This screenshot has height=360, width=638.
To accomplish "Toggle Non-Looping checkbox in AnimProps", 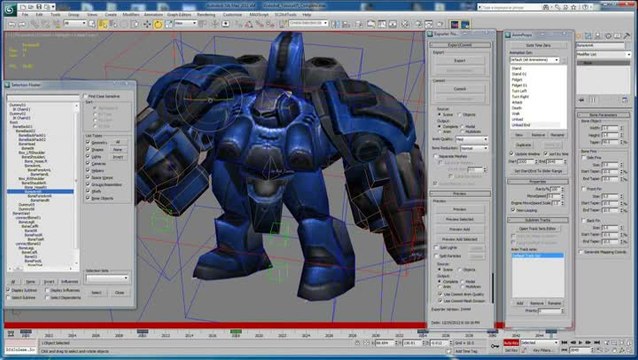I will pos(513,210).
